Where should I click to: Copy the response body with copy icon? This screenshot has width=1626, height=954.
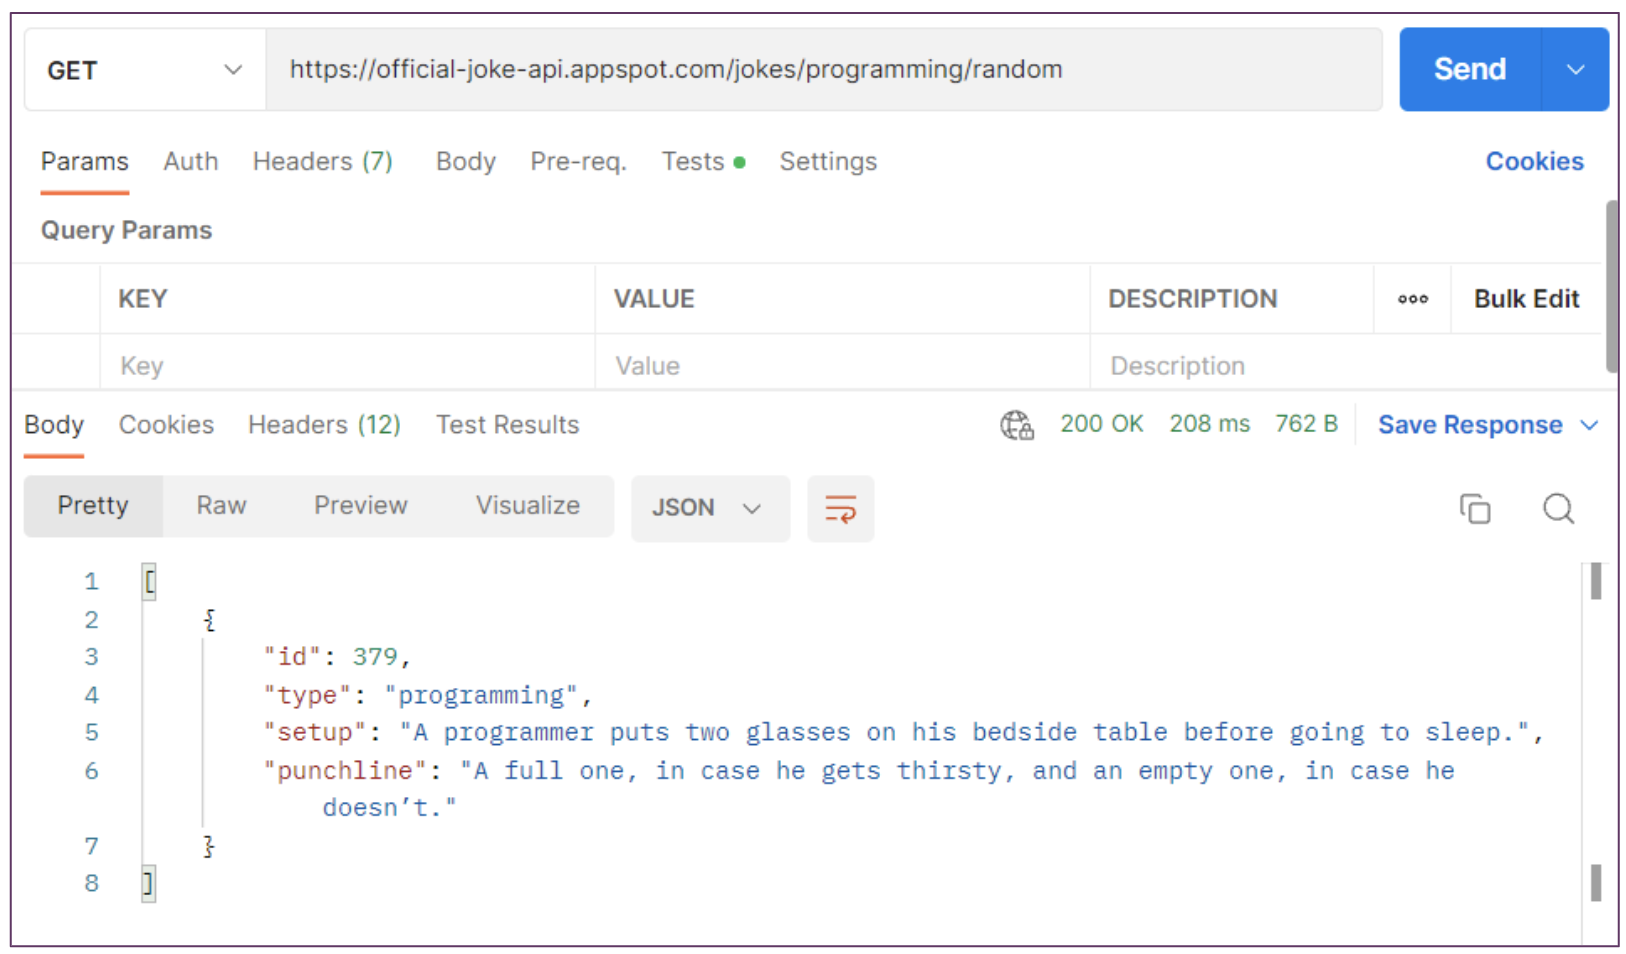click(1474, 509)
